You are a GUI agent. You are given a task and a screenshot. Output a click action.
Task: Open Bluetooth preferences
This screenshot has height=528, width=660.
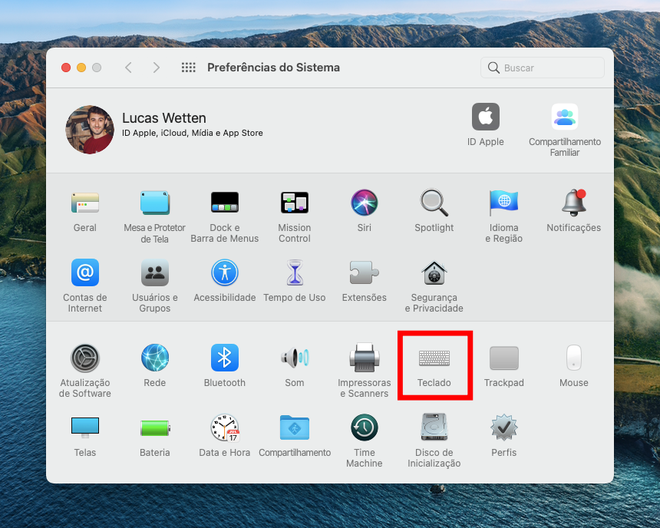click(225, 358)
